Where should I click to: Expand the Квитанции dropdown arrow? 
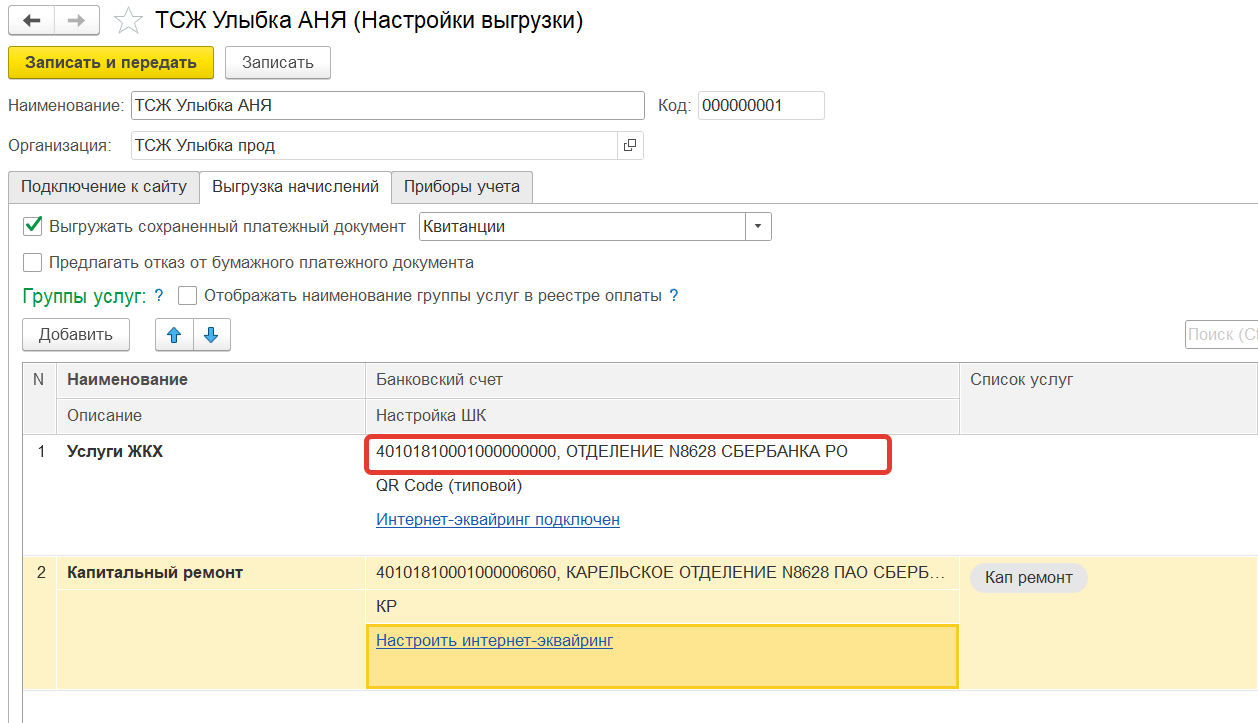click(x=758, y=227)
